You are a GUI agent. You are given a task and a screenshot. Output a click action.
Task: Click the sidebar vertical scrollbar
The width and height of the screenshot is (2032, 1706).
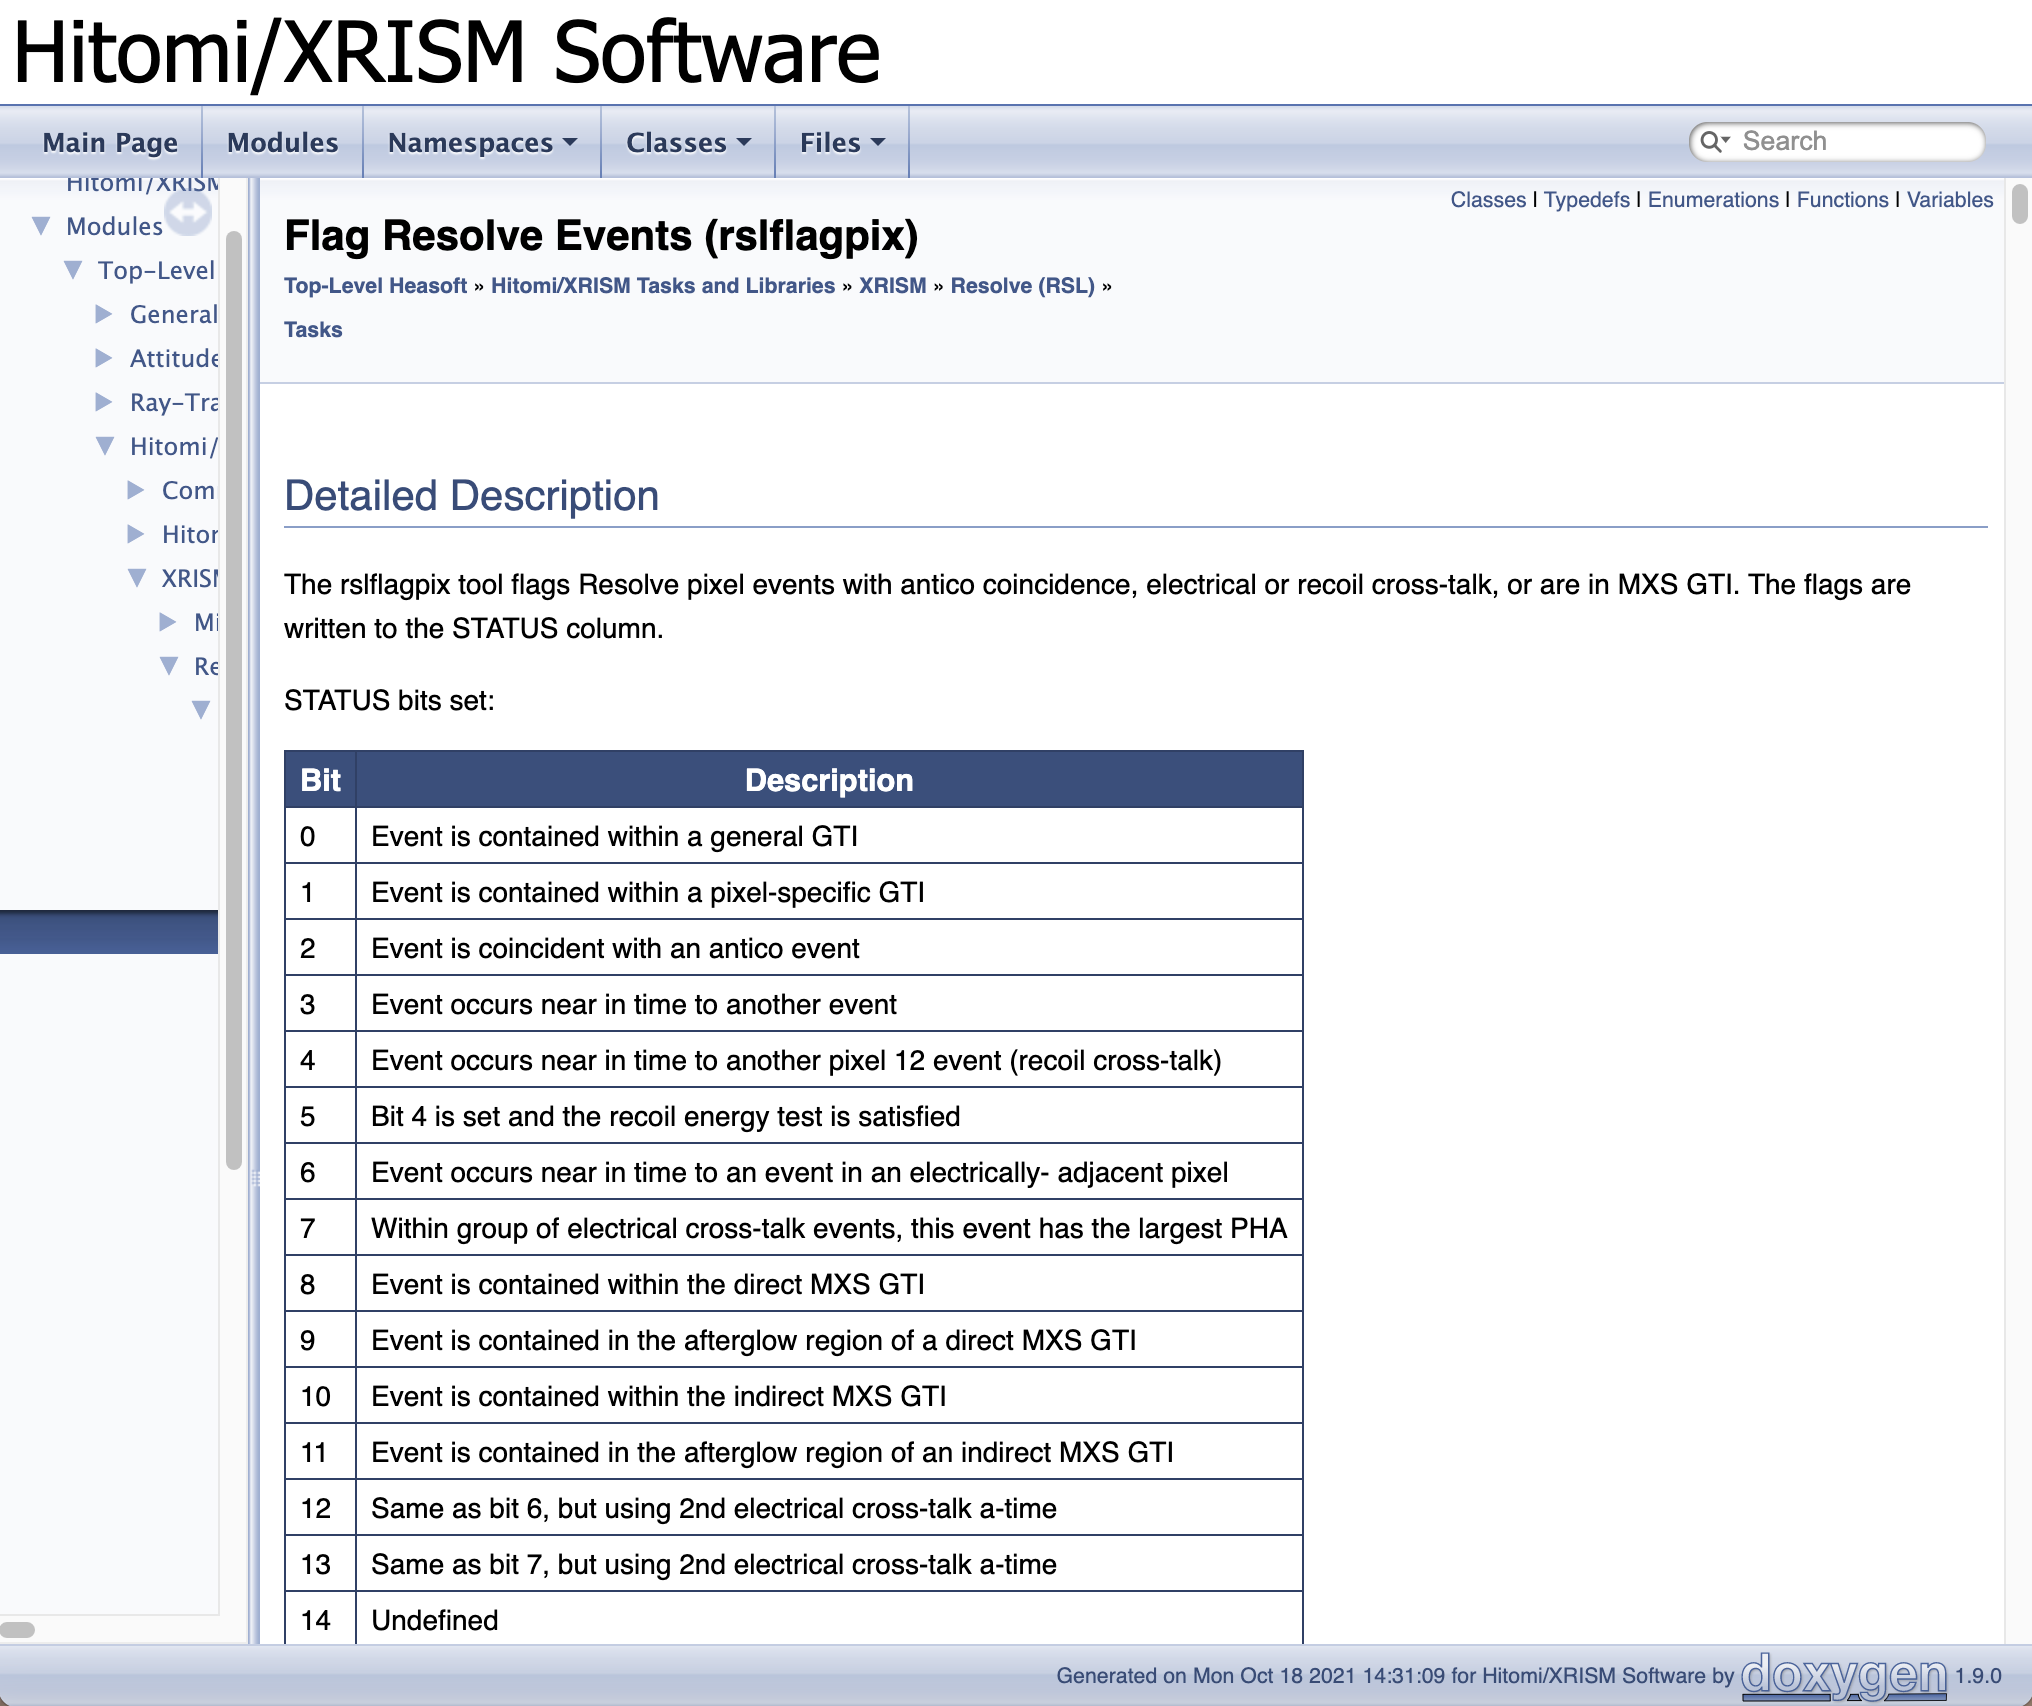[x=234, y=700]
